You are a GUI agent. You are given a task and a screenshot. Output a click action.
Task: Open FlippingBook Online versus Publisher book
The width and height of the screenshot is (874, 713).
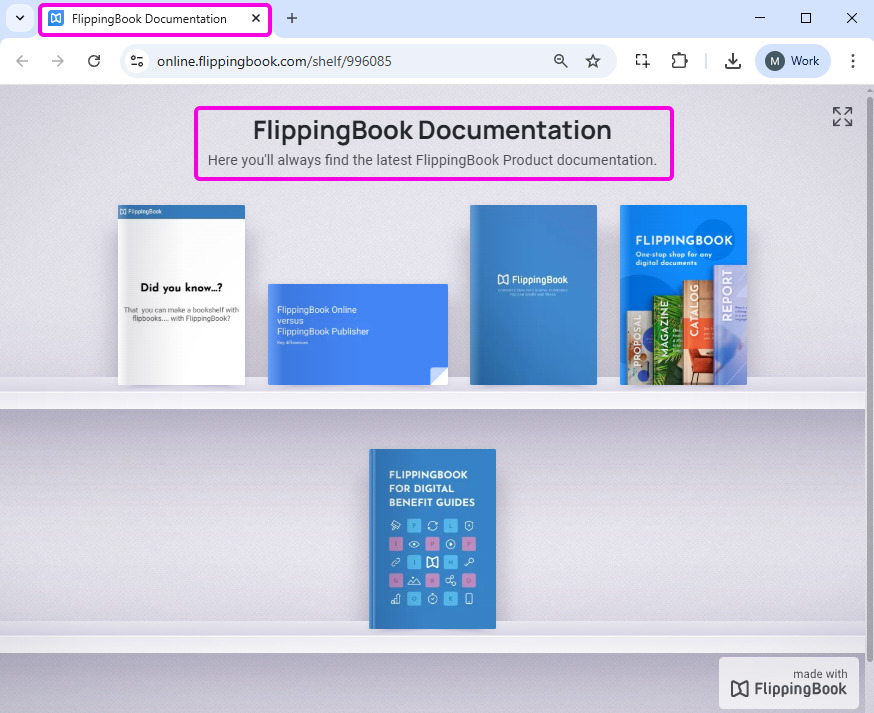tap(358, 334)
